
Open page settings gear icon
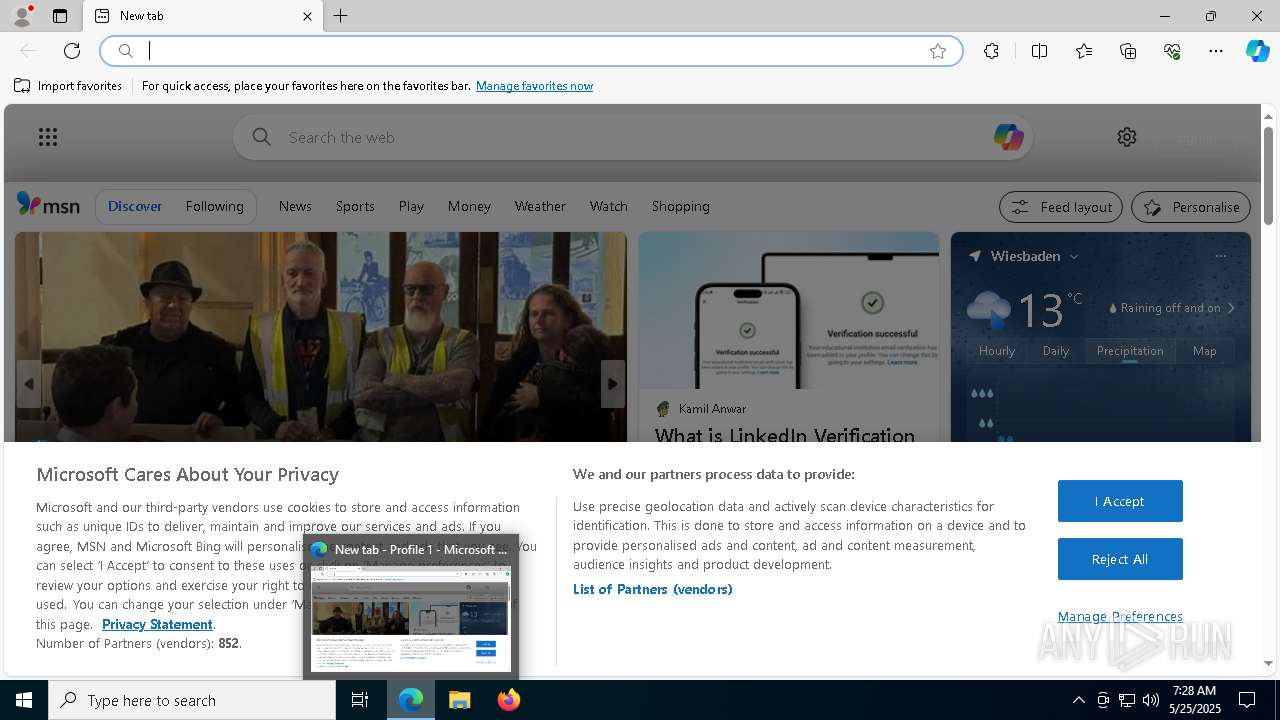[x=1127, y=137]
